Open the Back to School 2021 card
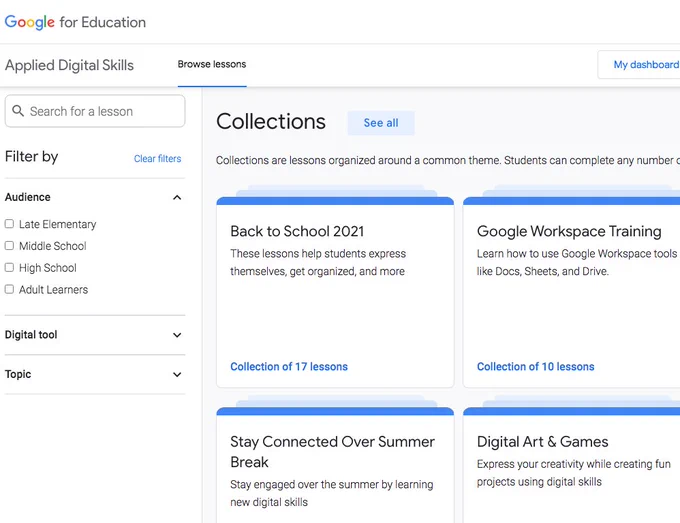 335,292
